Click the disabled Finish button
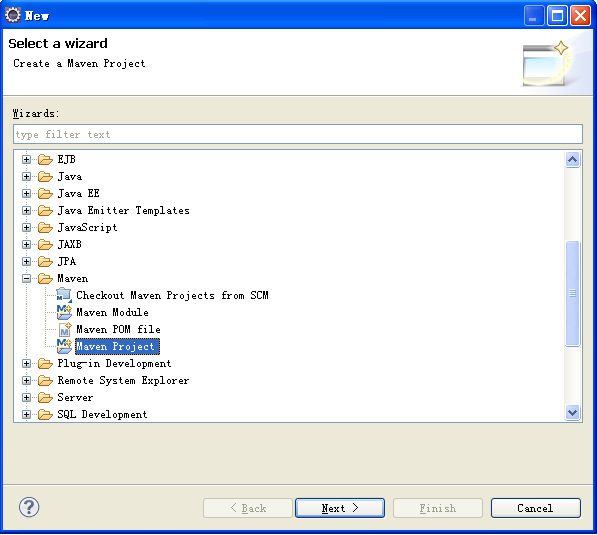The image size is (597, 535). coord(438,508)
